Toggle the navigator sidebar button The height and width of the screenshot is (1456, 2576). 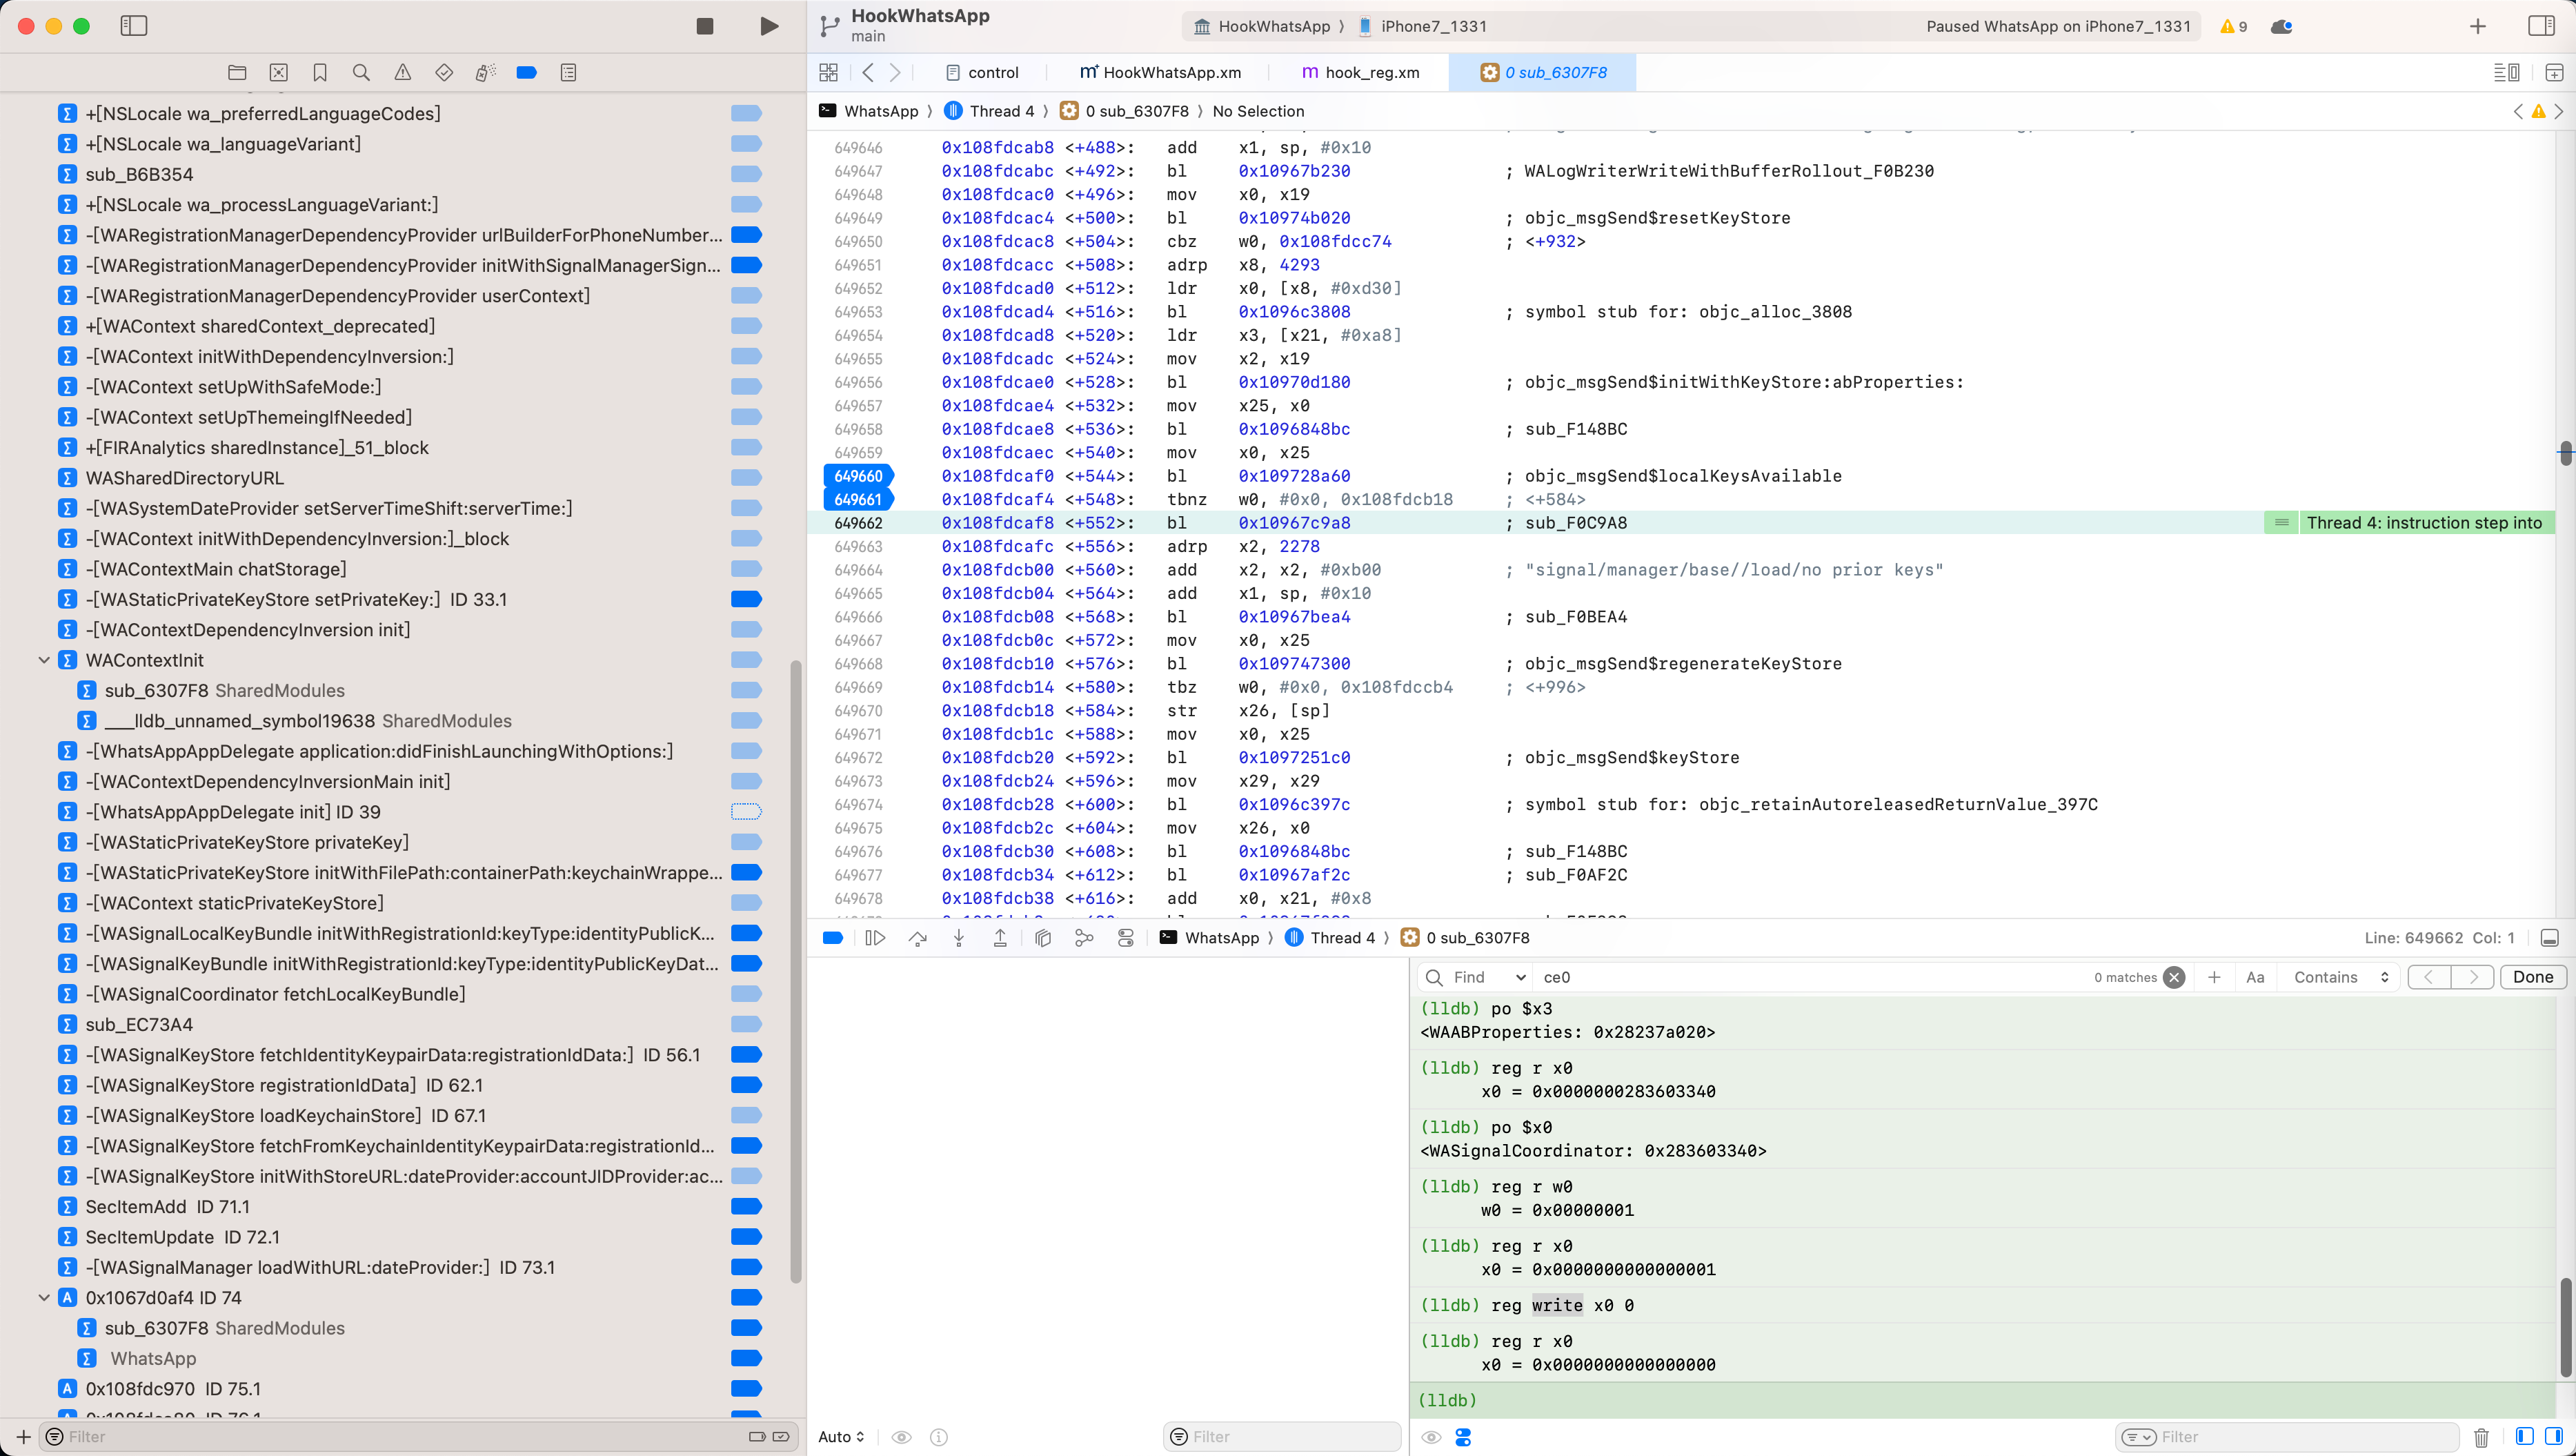click(133, 26)
